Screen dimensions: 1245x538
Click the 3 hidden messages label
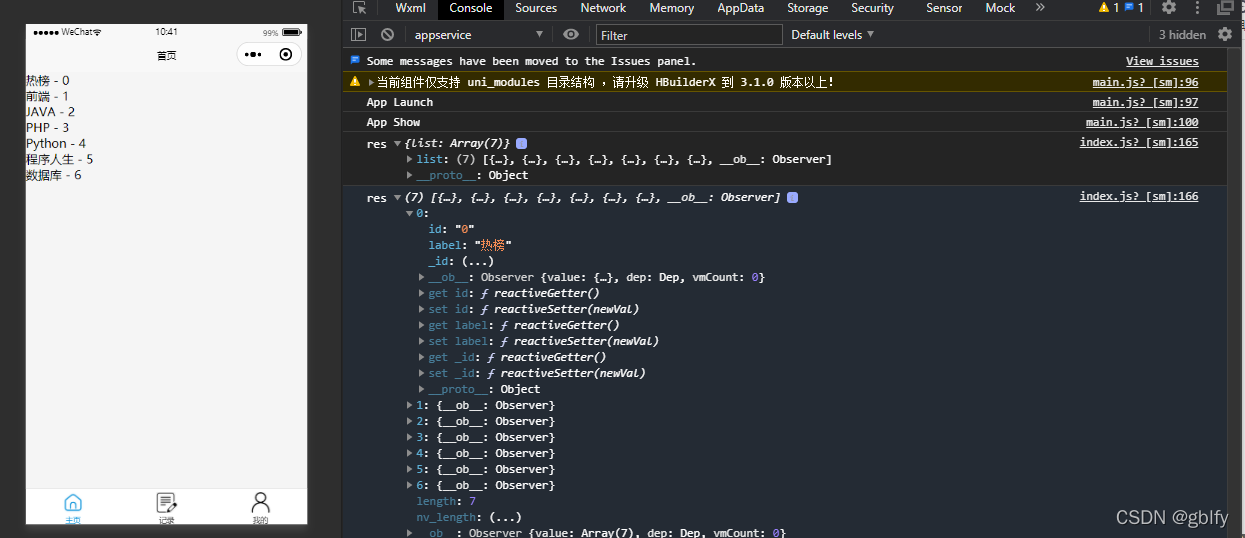click(1182, 35)
